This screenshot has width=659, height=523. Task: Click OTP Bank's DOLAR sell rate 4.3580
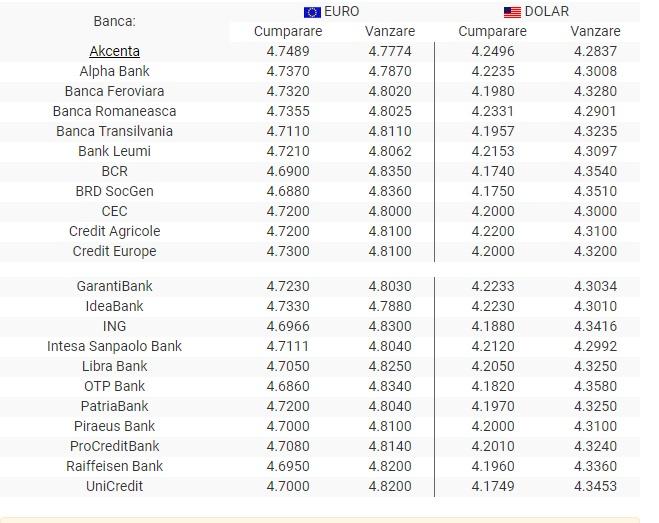coord(595,386)
